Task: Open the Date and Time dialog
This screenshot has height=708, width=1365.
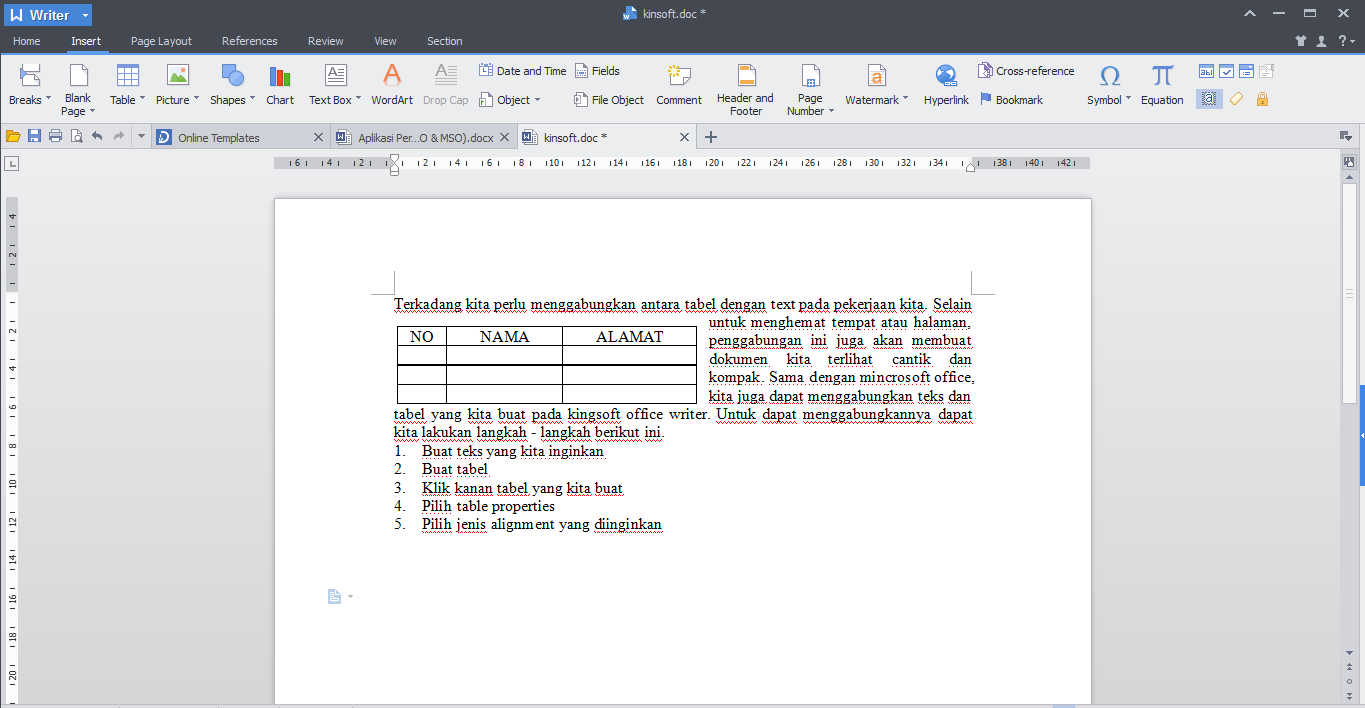Action: [521, 70]
